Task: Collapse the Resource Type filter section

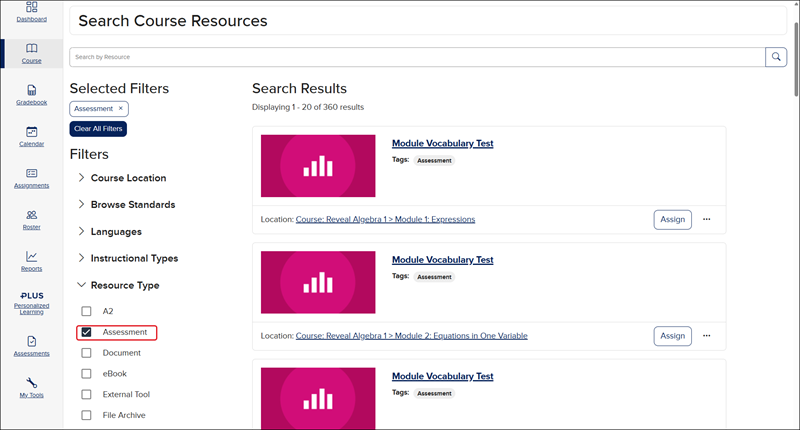Action: point(82,285)
